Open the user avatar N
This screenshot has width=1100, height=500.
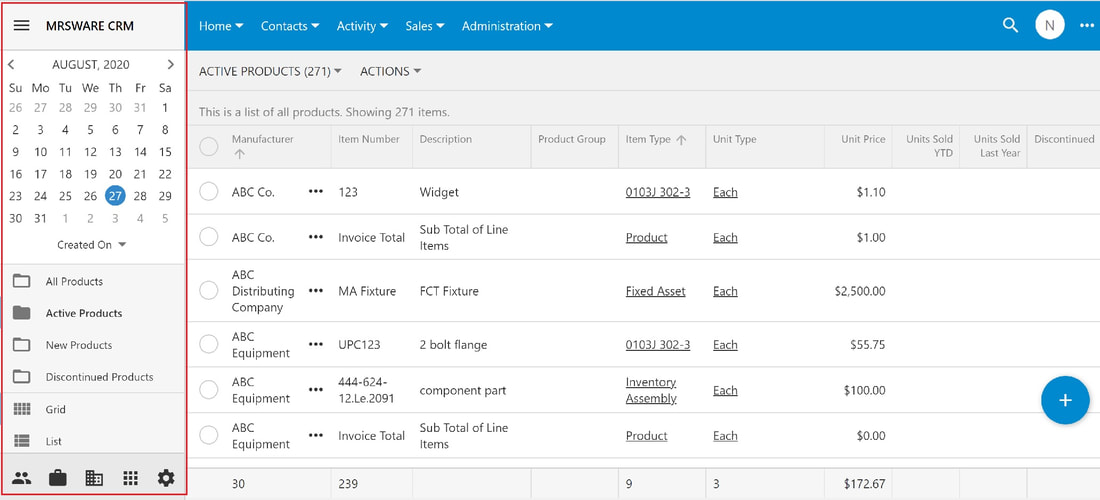pyautogui.click(x=1049, y=26)
